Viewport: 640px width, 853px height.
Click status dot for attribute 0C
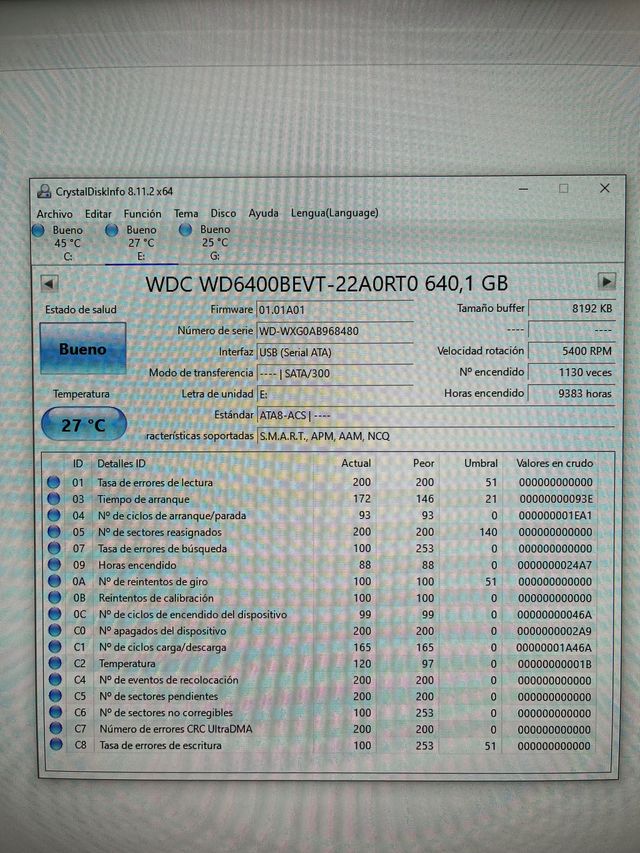point(54,614)
